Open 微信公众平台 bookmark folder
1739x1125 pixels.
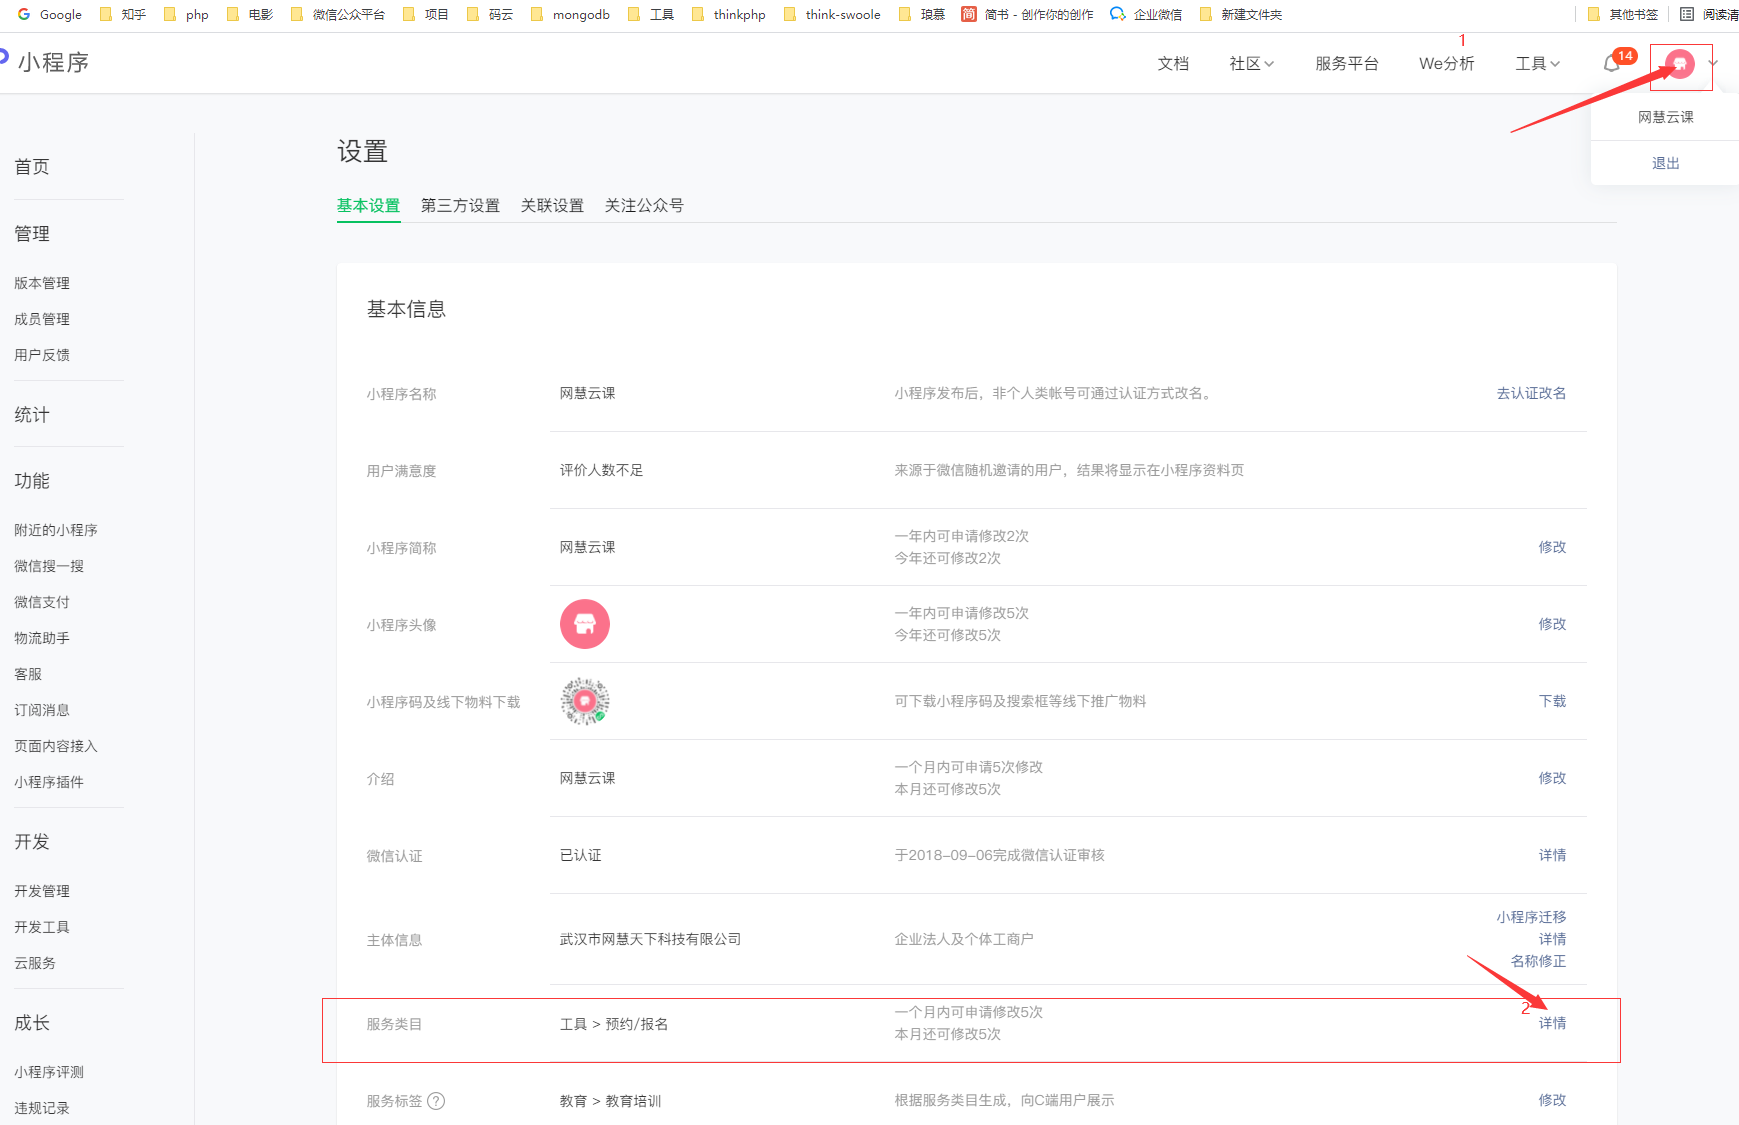[337, 14]
